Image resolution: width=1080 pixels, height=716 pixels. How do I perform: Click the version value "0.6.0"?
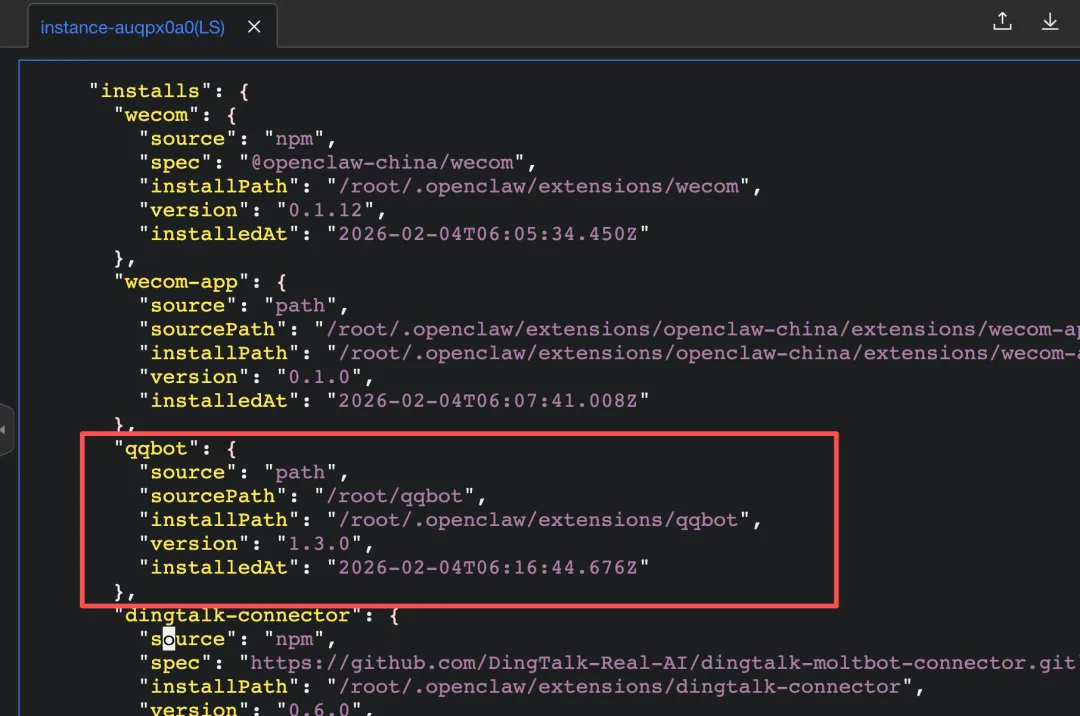point(319,708)
